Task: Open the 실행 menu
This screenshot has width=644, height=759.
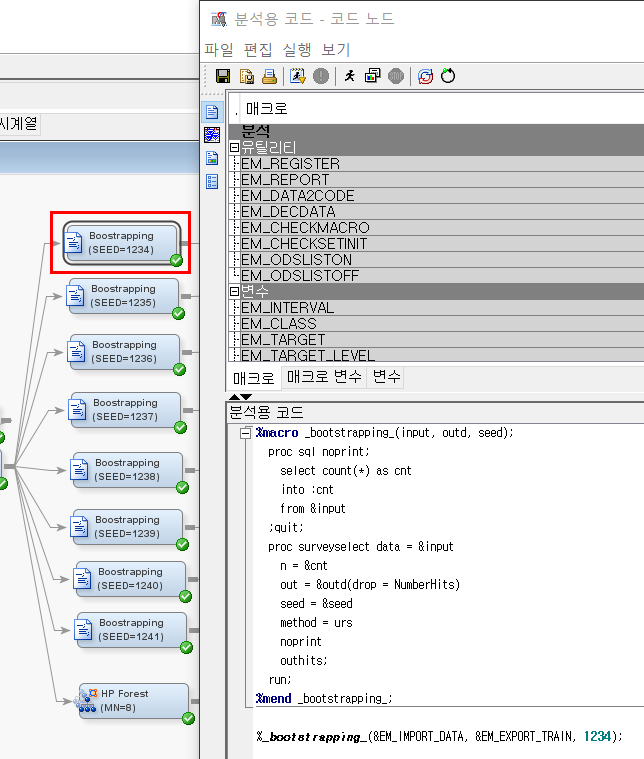Action: click(297, 49)
